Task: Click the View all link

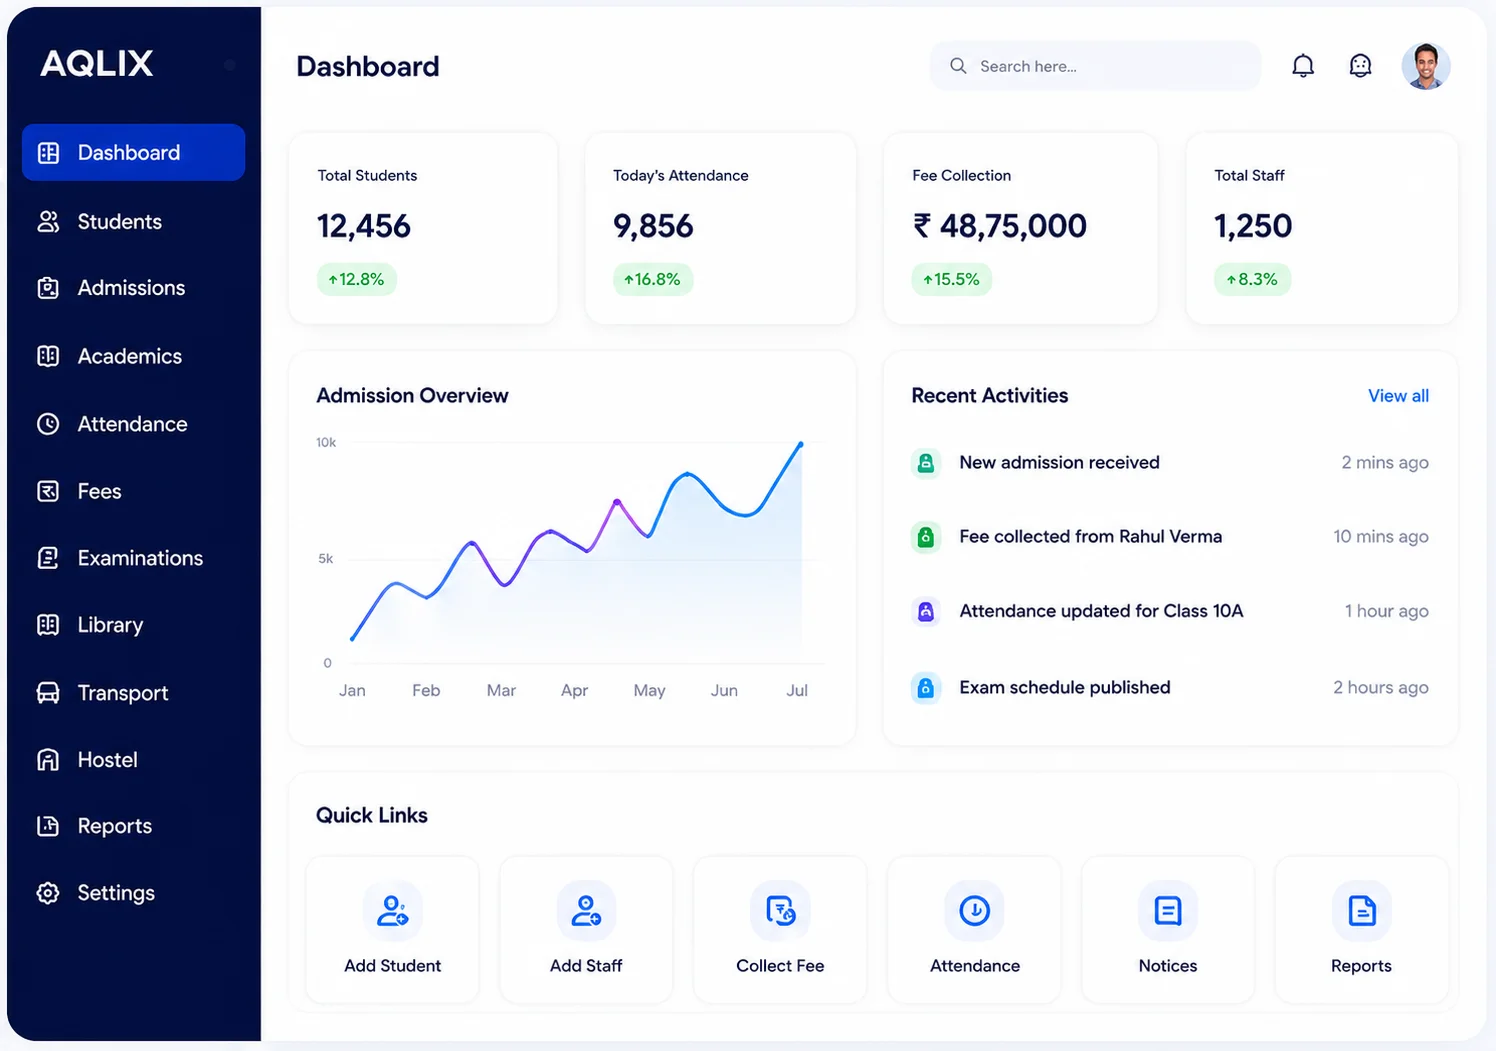Action: pyautogui.click(x=1398, y=396)
